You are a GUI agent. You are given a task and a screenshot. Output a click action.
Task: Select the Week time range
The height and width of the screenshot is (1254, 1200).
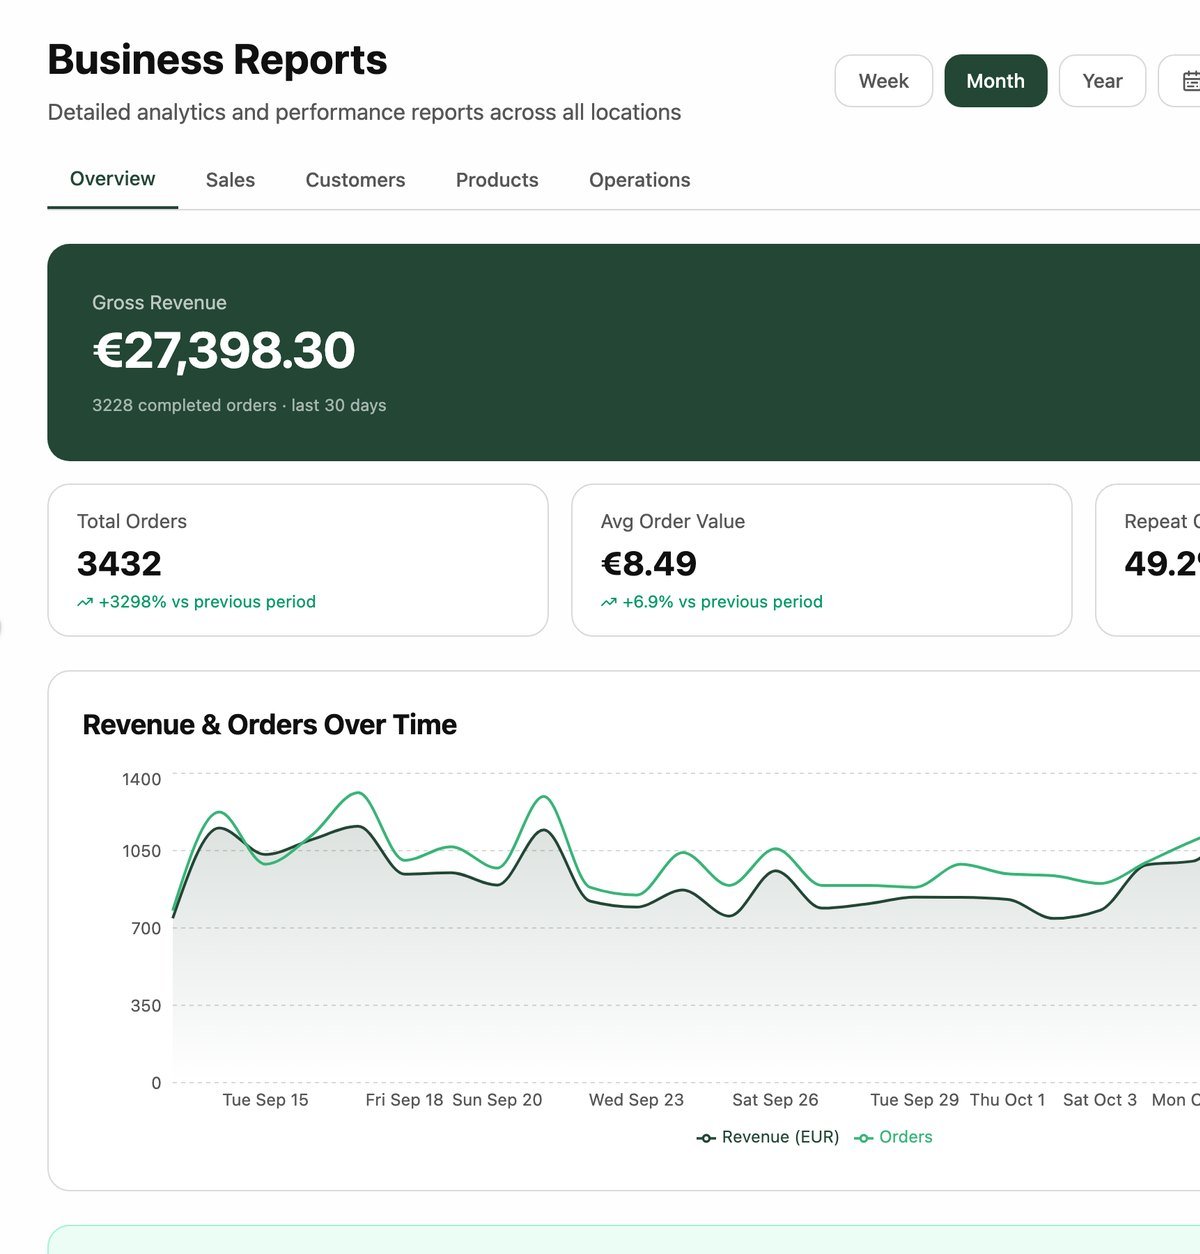[x=884, y=81]
